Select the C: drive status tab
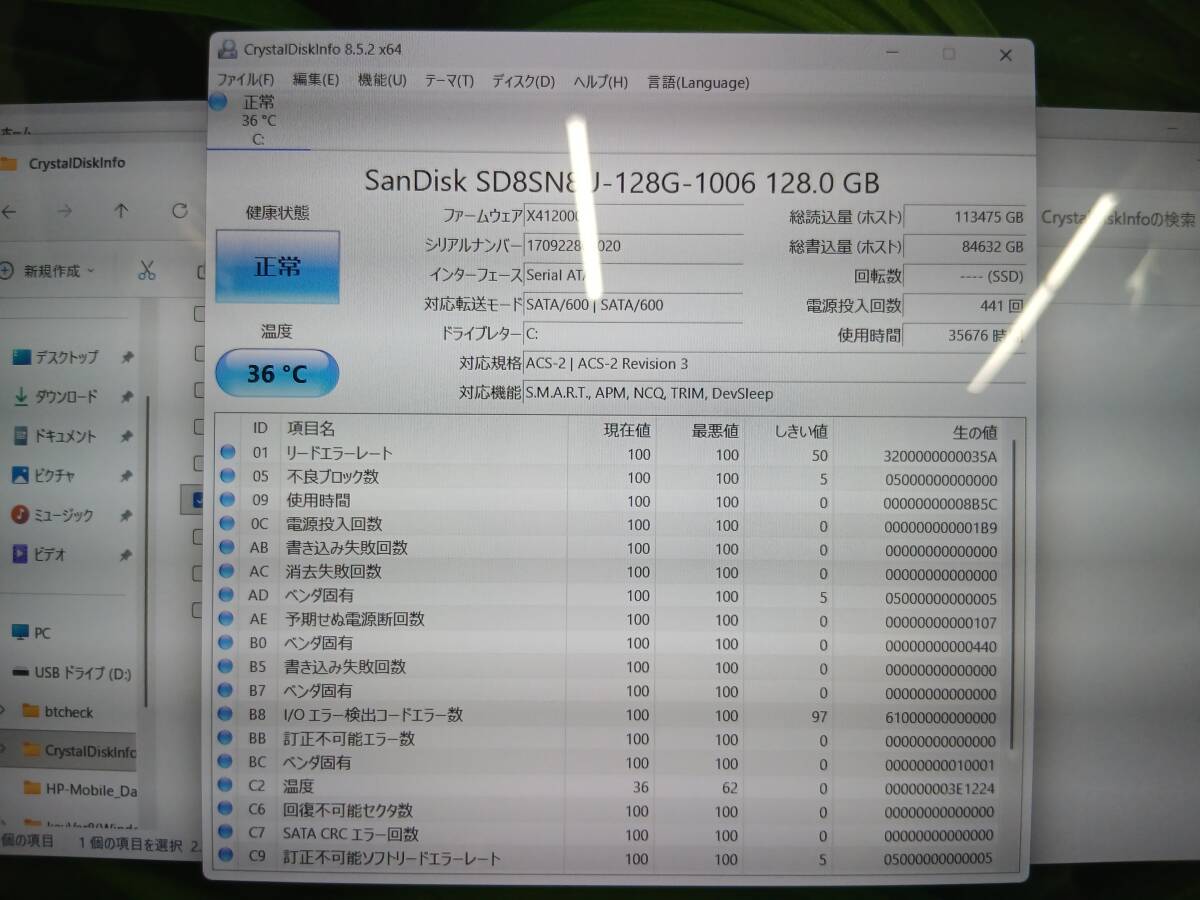 (x=258, y=120)
